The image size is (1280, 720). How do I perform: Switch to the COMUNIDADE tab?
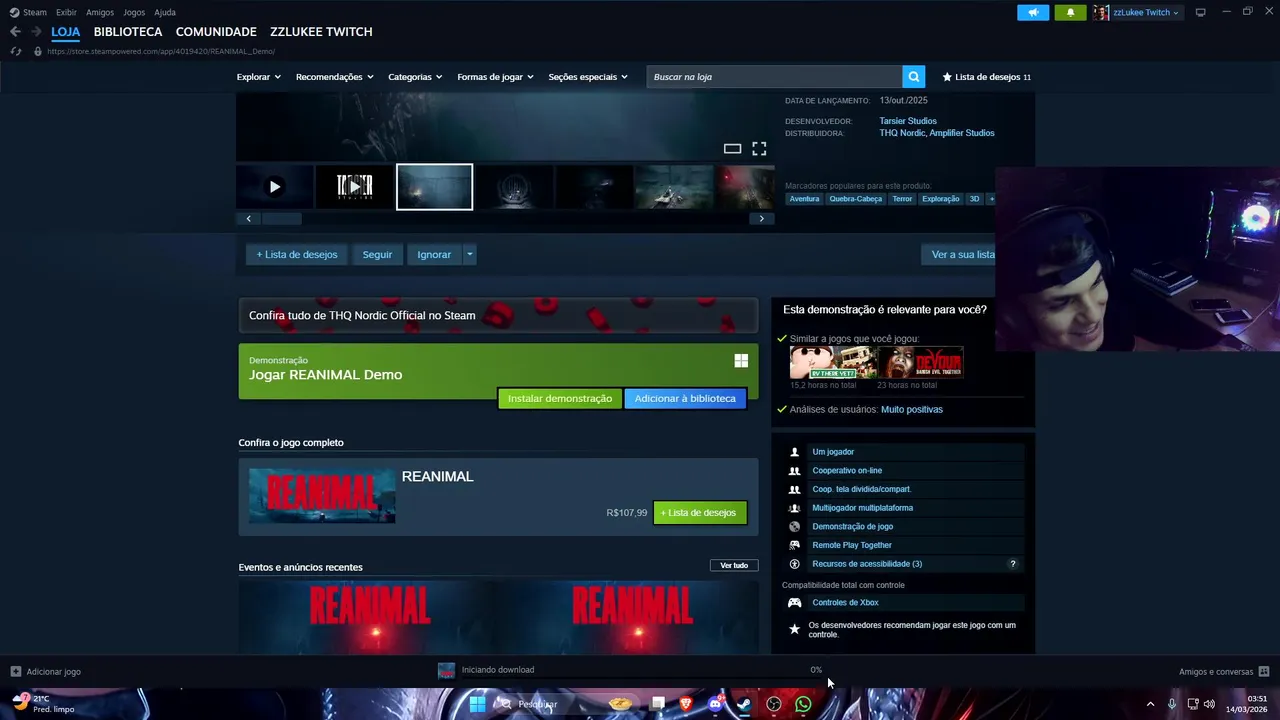pyautogui.click(x=216, y=32)
